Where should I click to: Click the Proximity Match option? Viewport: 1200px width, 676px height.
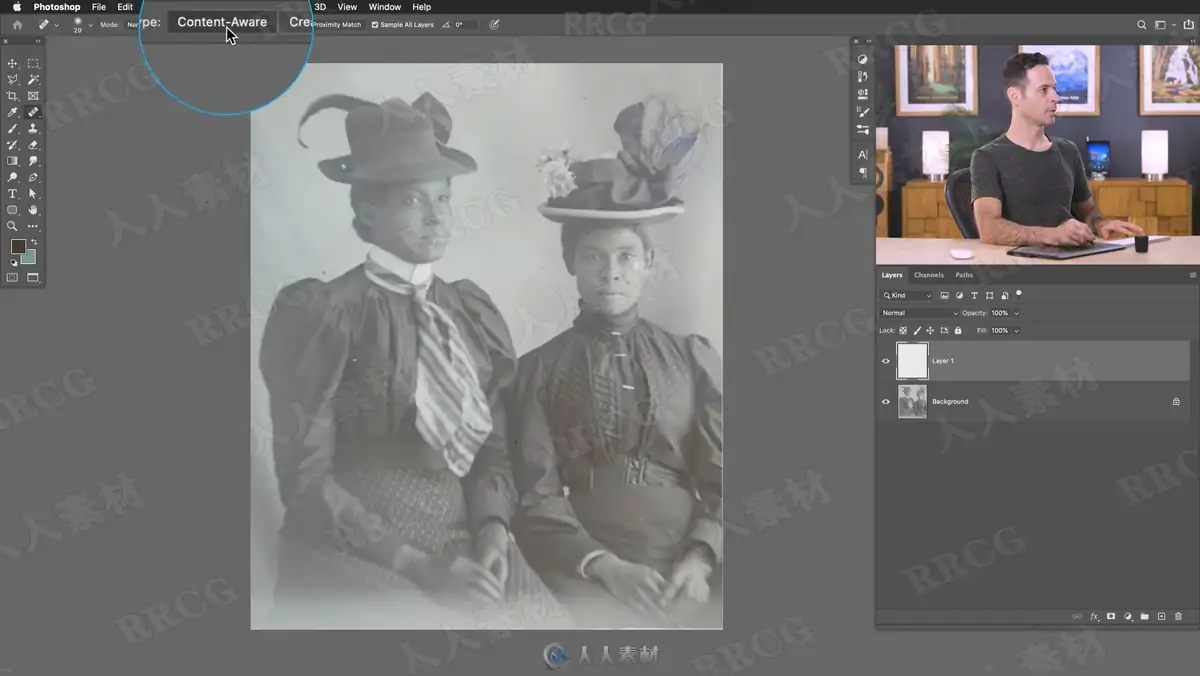coord(338,24)
